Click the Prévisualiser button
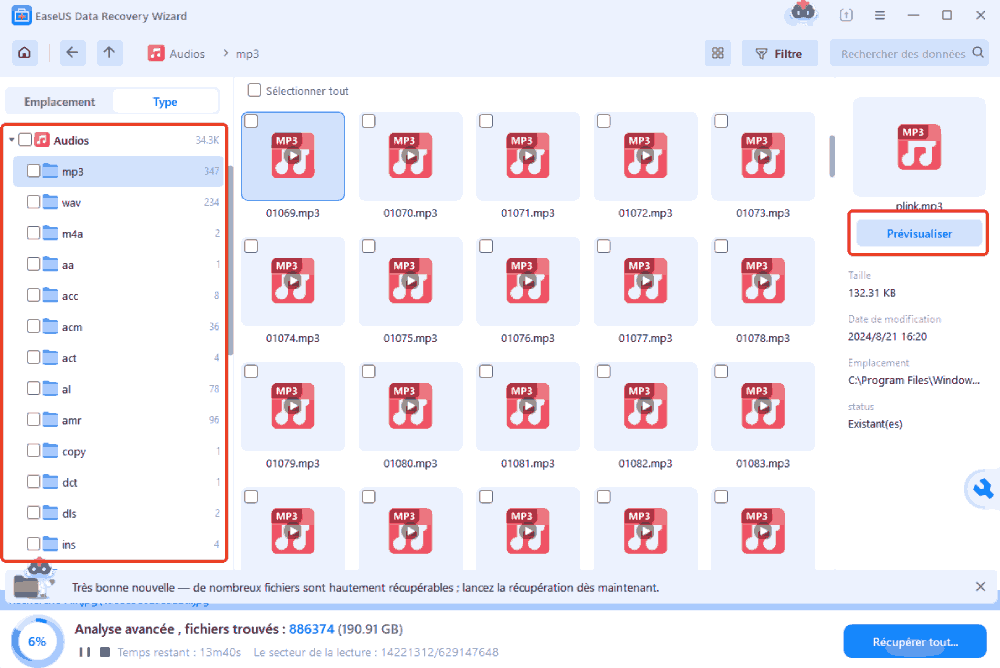 click(x=918, y=234)
